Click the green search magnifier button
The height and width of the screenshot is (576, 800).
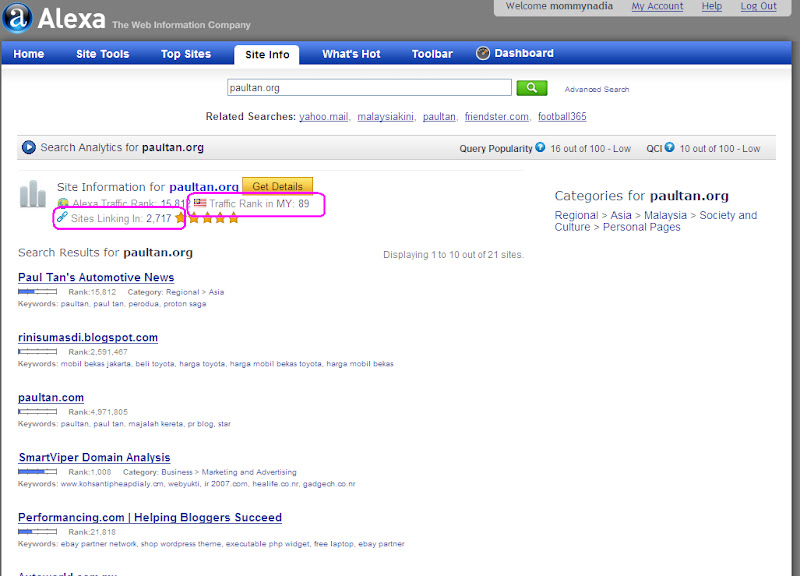point(532,88)
